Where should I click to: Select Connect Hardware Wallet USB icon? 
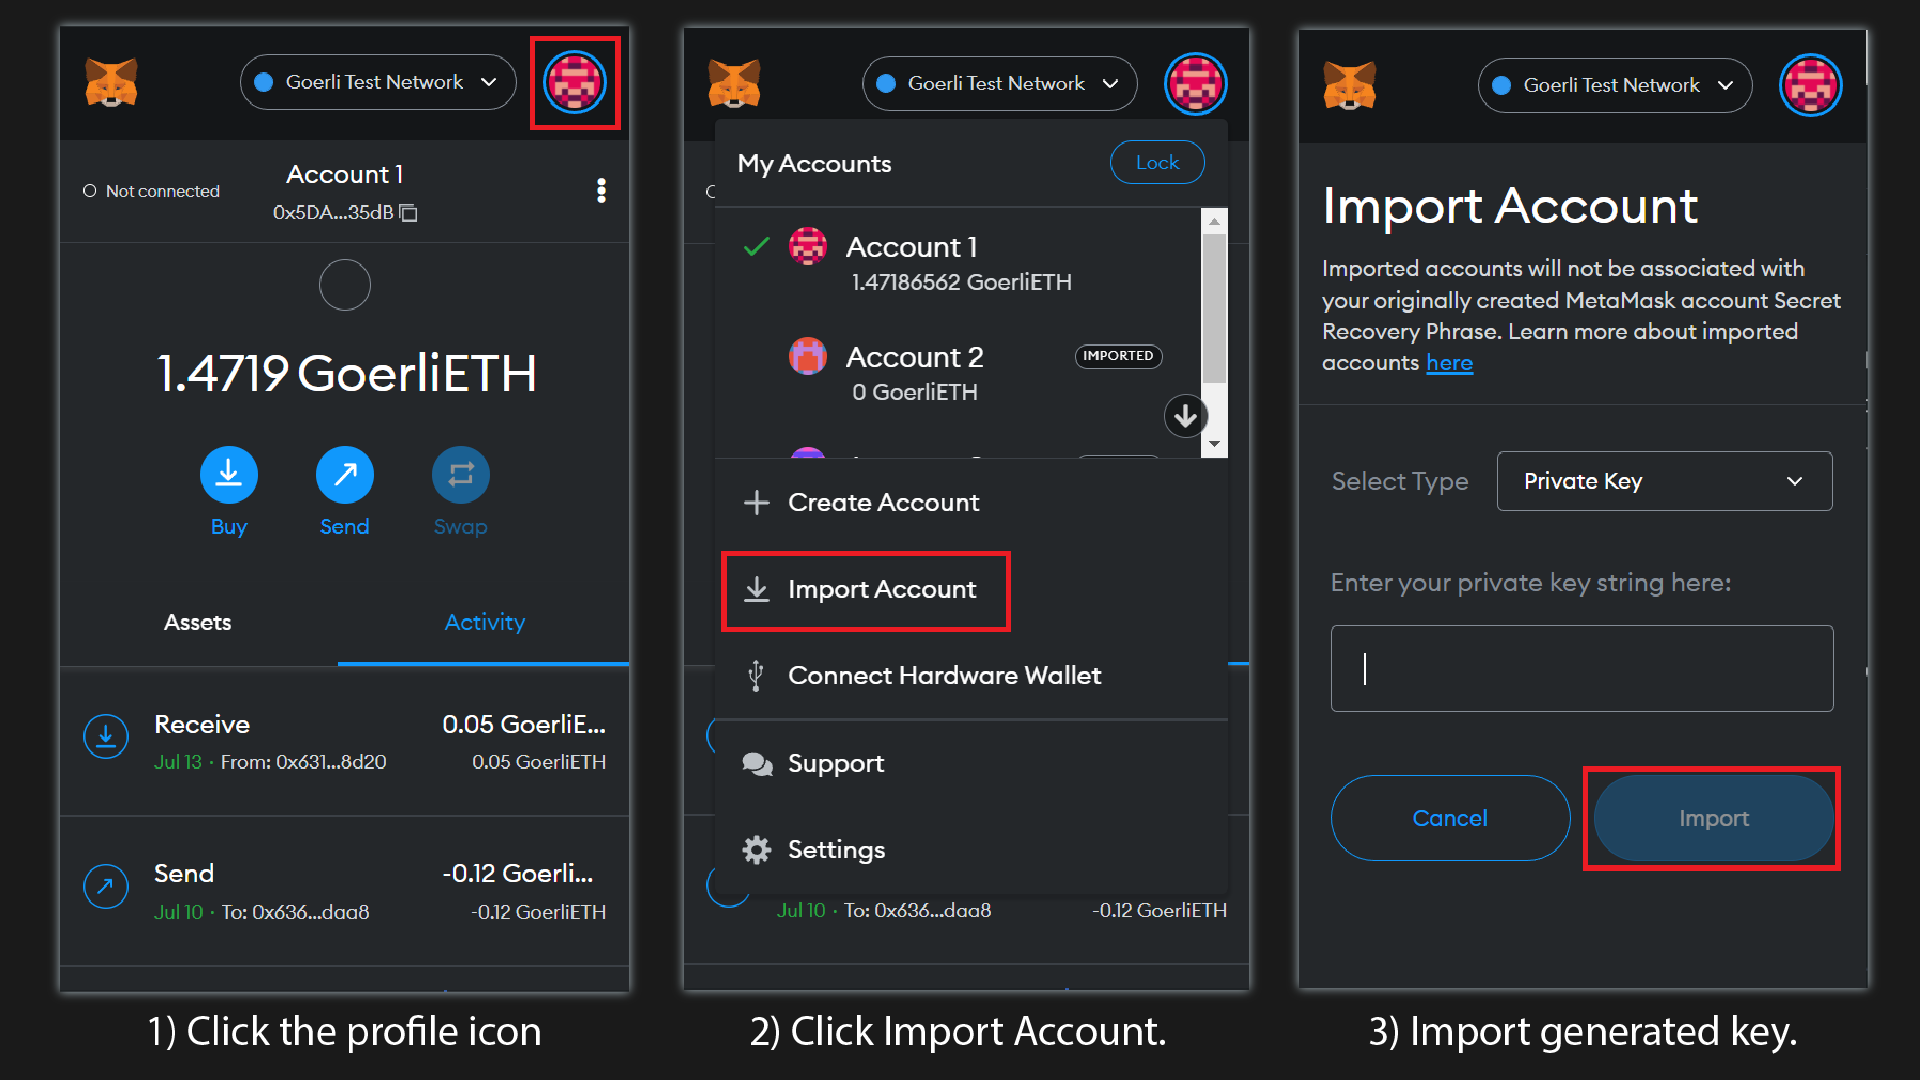pos(756,675)
